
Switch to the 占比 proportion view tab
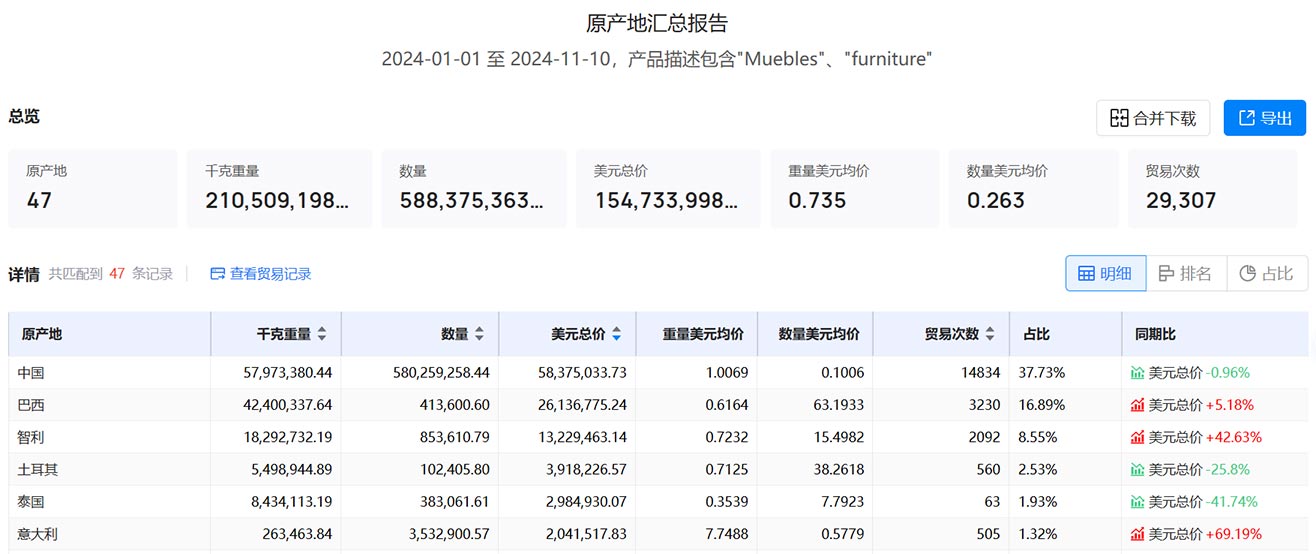(x=1267, y=274)
